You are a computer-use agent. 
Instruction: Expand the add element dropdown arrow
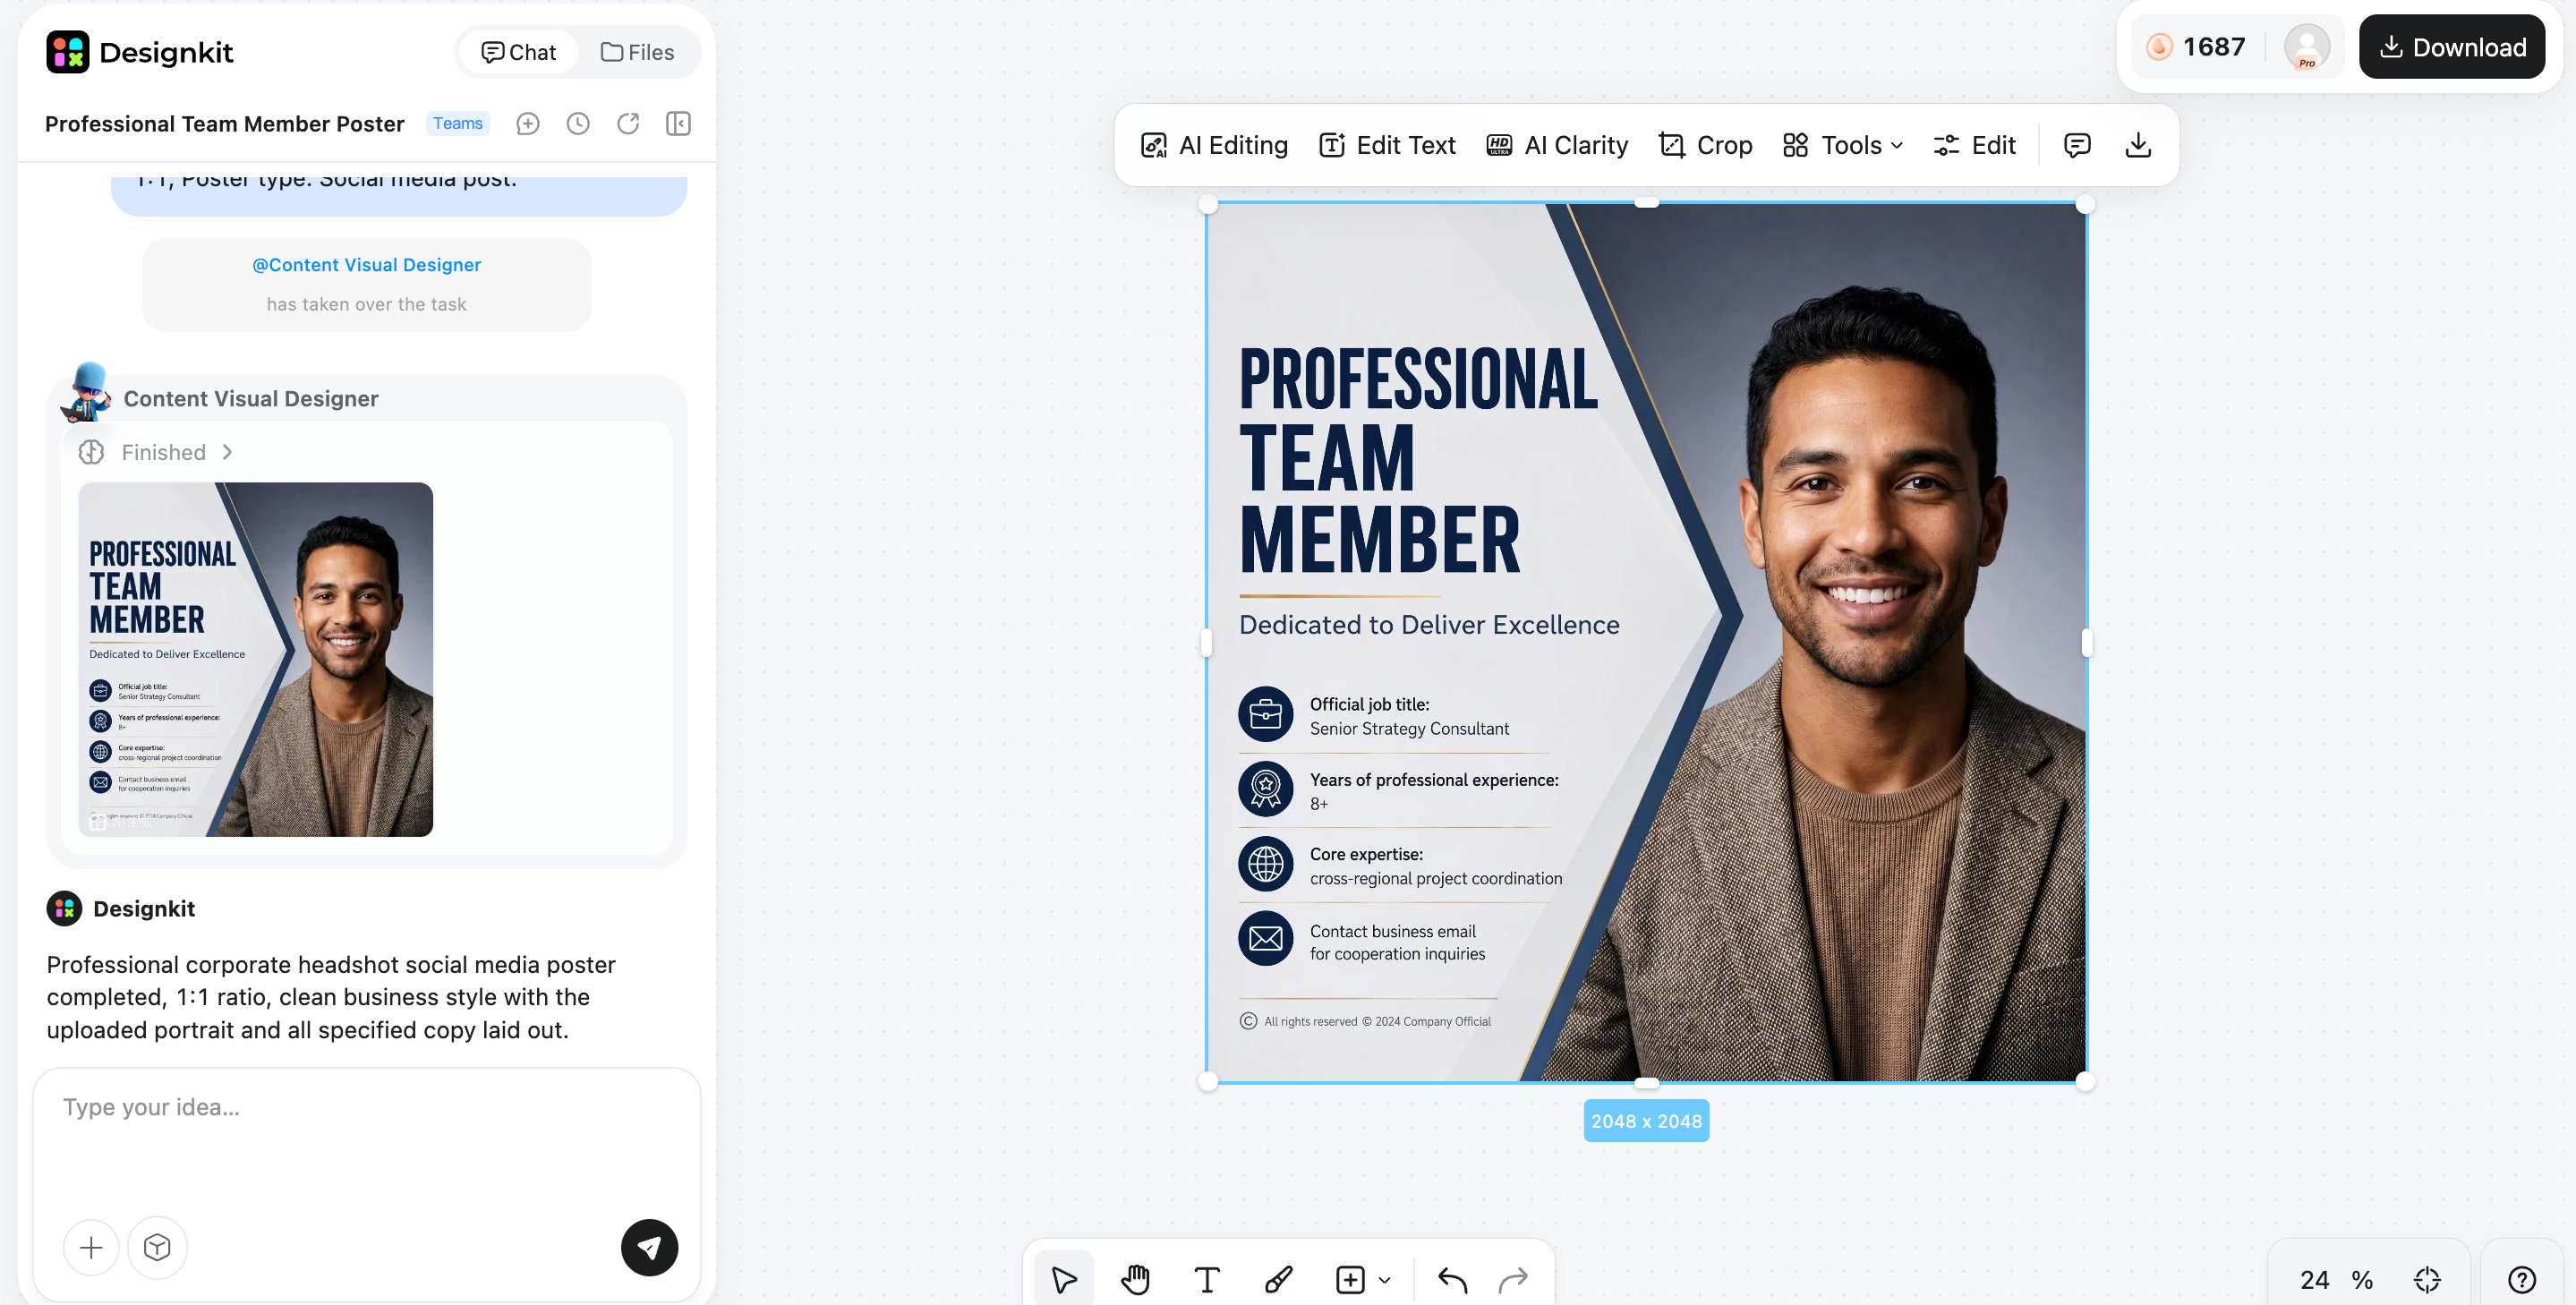pos(1385,1280)
